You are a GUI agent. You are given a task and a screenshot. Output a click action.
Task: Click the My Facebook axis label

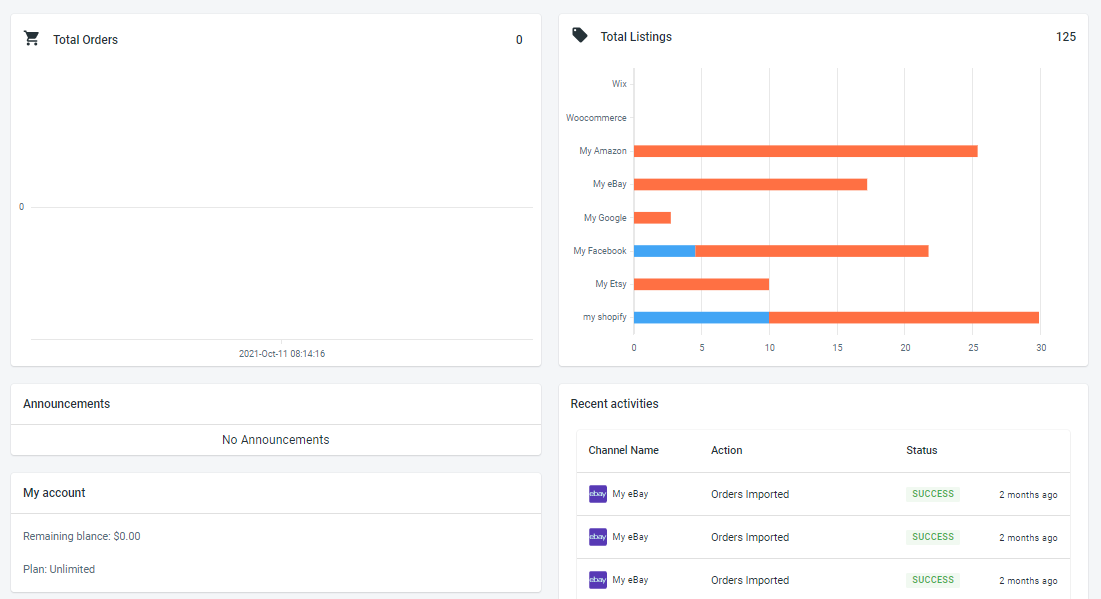tap(600, 251)
